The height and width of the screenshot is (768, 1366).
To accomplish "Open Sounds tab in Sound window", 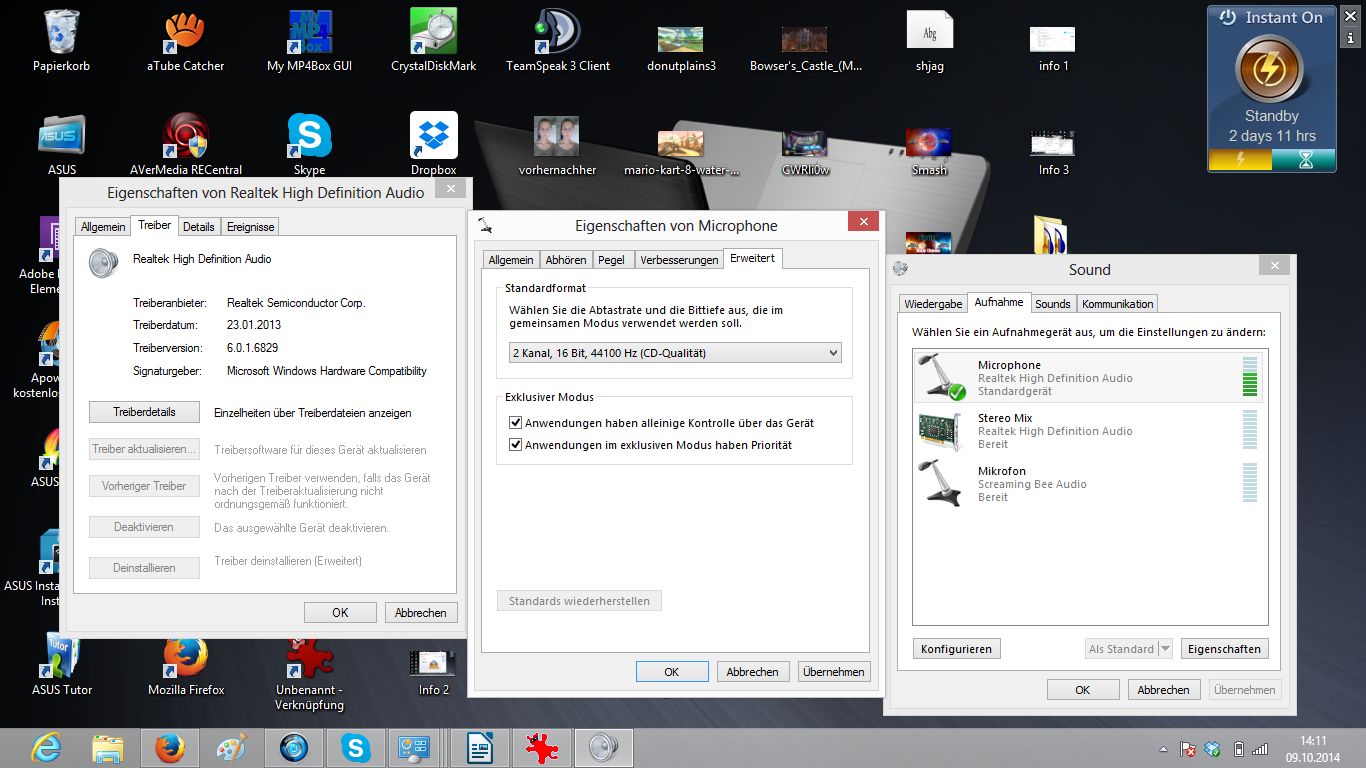I will point(1053,303).
